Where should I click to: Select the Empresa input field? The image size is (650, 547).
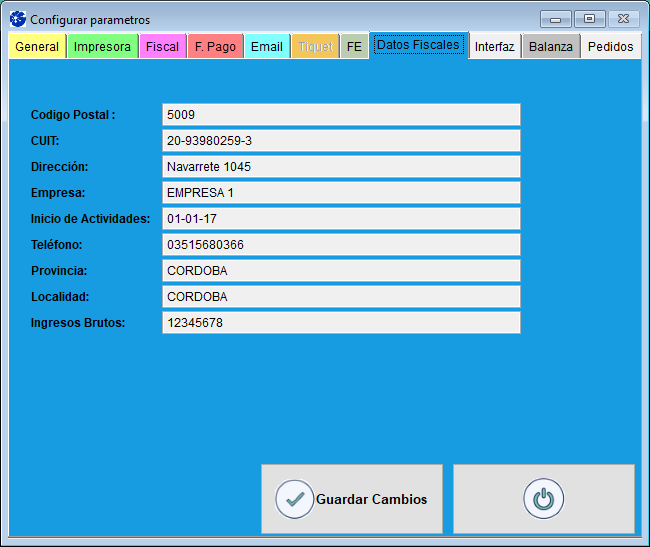(341, 193)
